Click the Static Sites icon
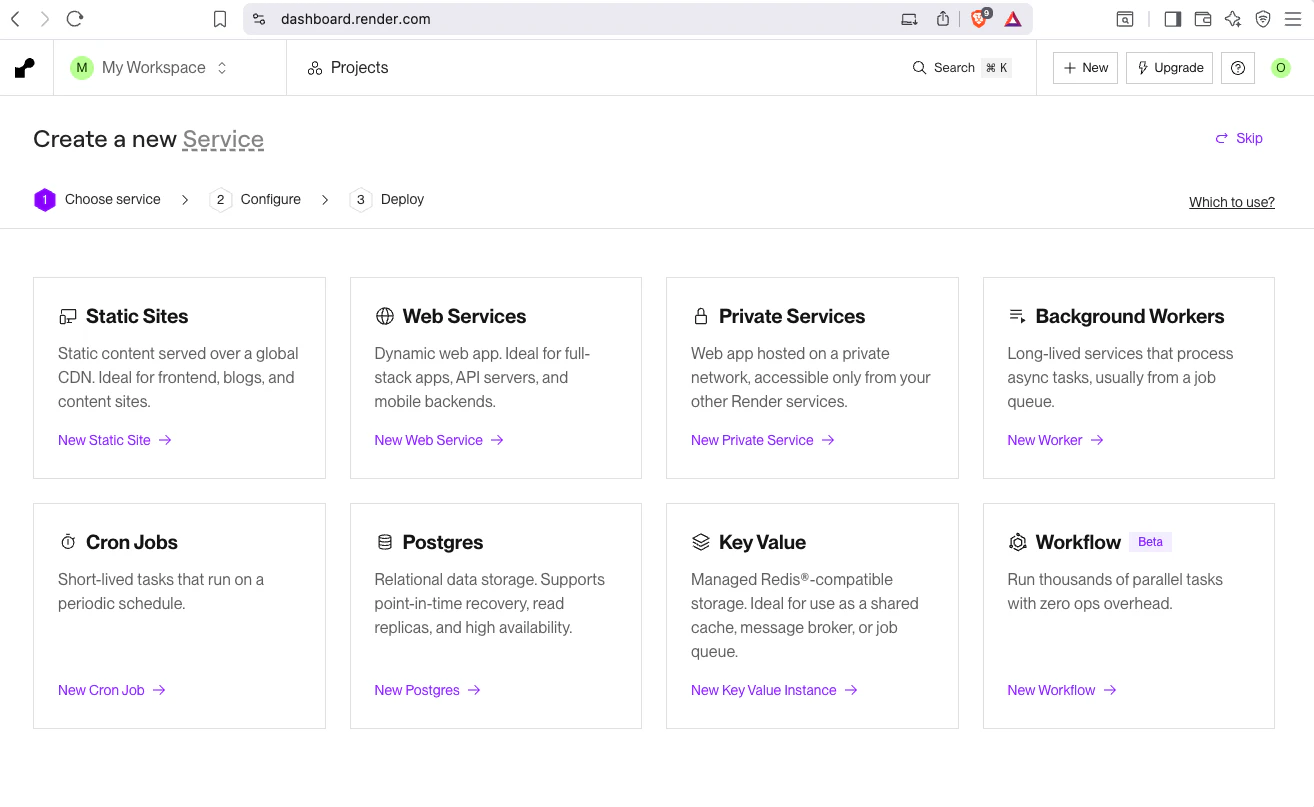Viewport: 1314px width, 807px height. [x=68, y=317]
